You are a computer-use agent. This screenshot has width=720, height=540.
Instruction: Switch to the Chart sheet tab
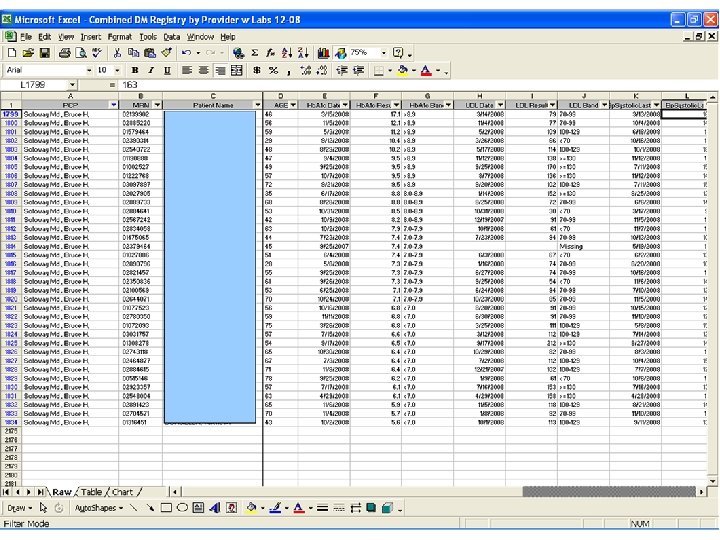(x=122, y=492)
